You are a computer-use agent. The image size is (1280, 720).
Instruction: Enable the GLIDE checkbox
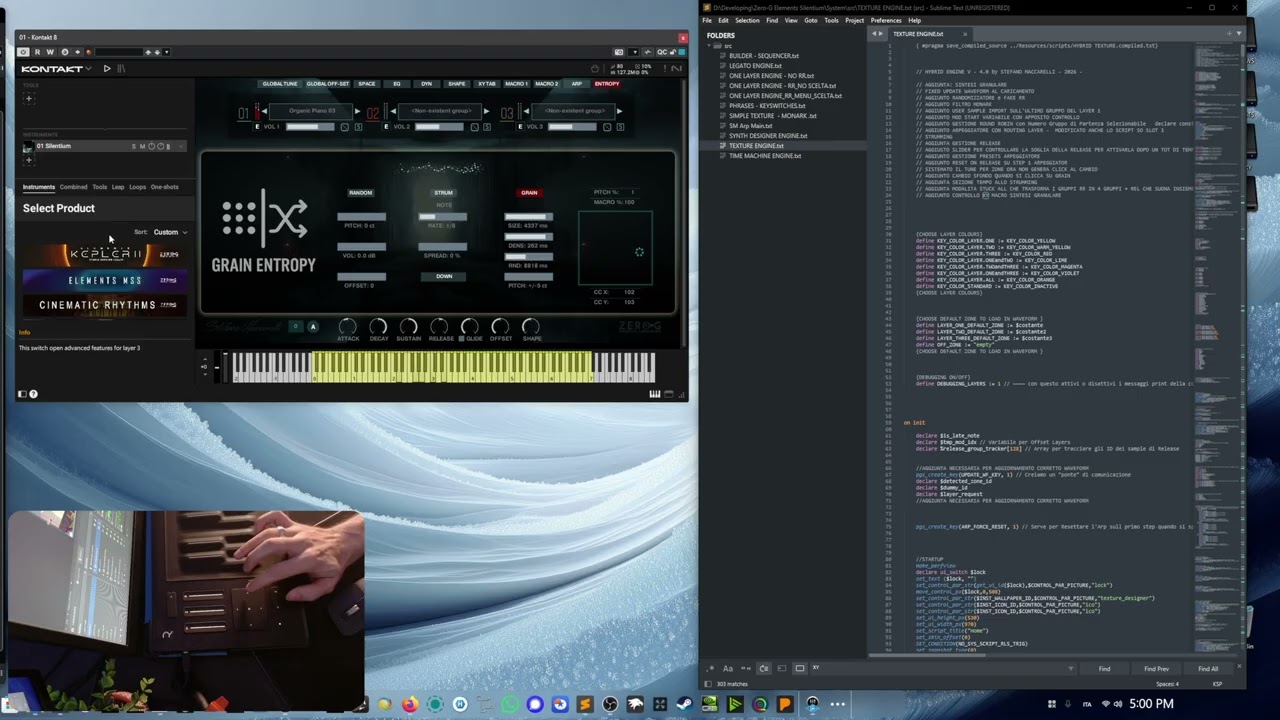462,338
